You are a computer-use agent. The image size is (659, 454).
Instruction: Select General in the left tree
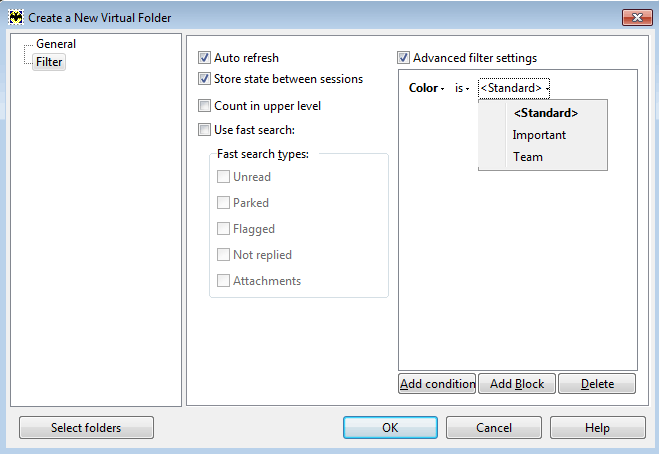coord(56,44)
